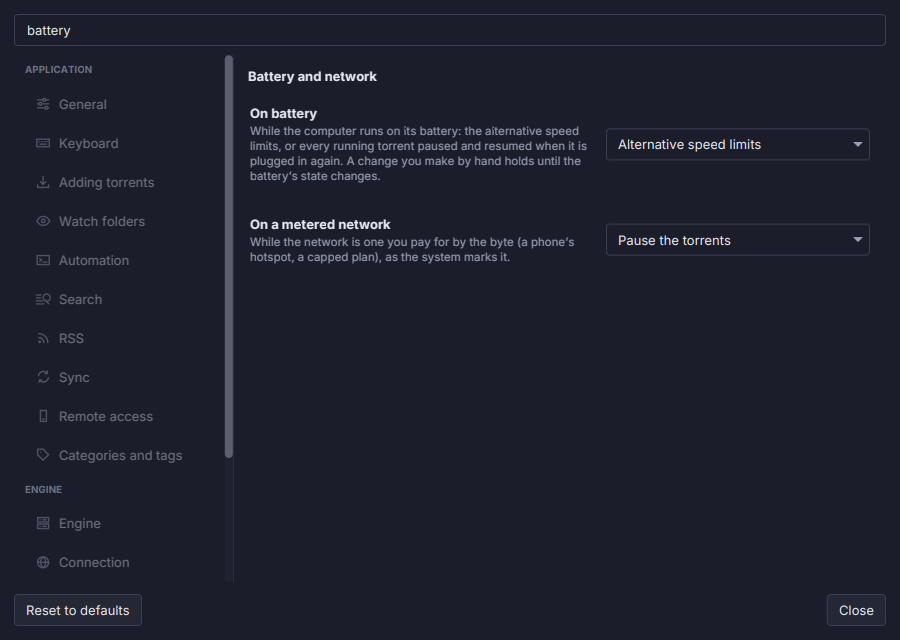Click the "APPLICATION" sidebar group header
The image size is (900, 640).
click(x=59, y=69)
